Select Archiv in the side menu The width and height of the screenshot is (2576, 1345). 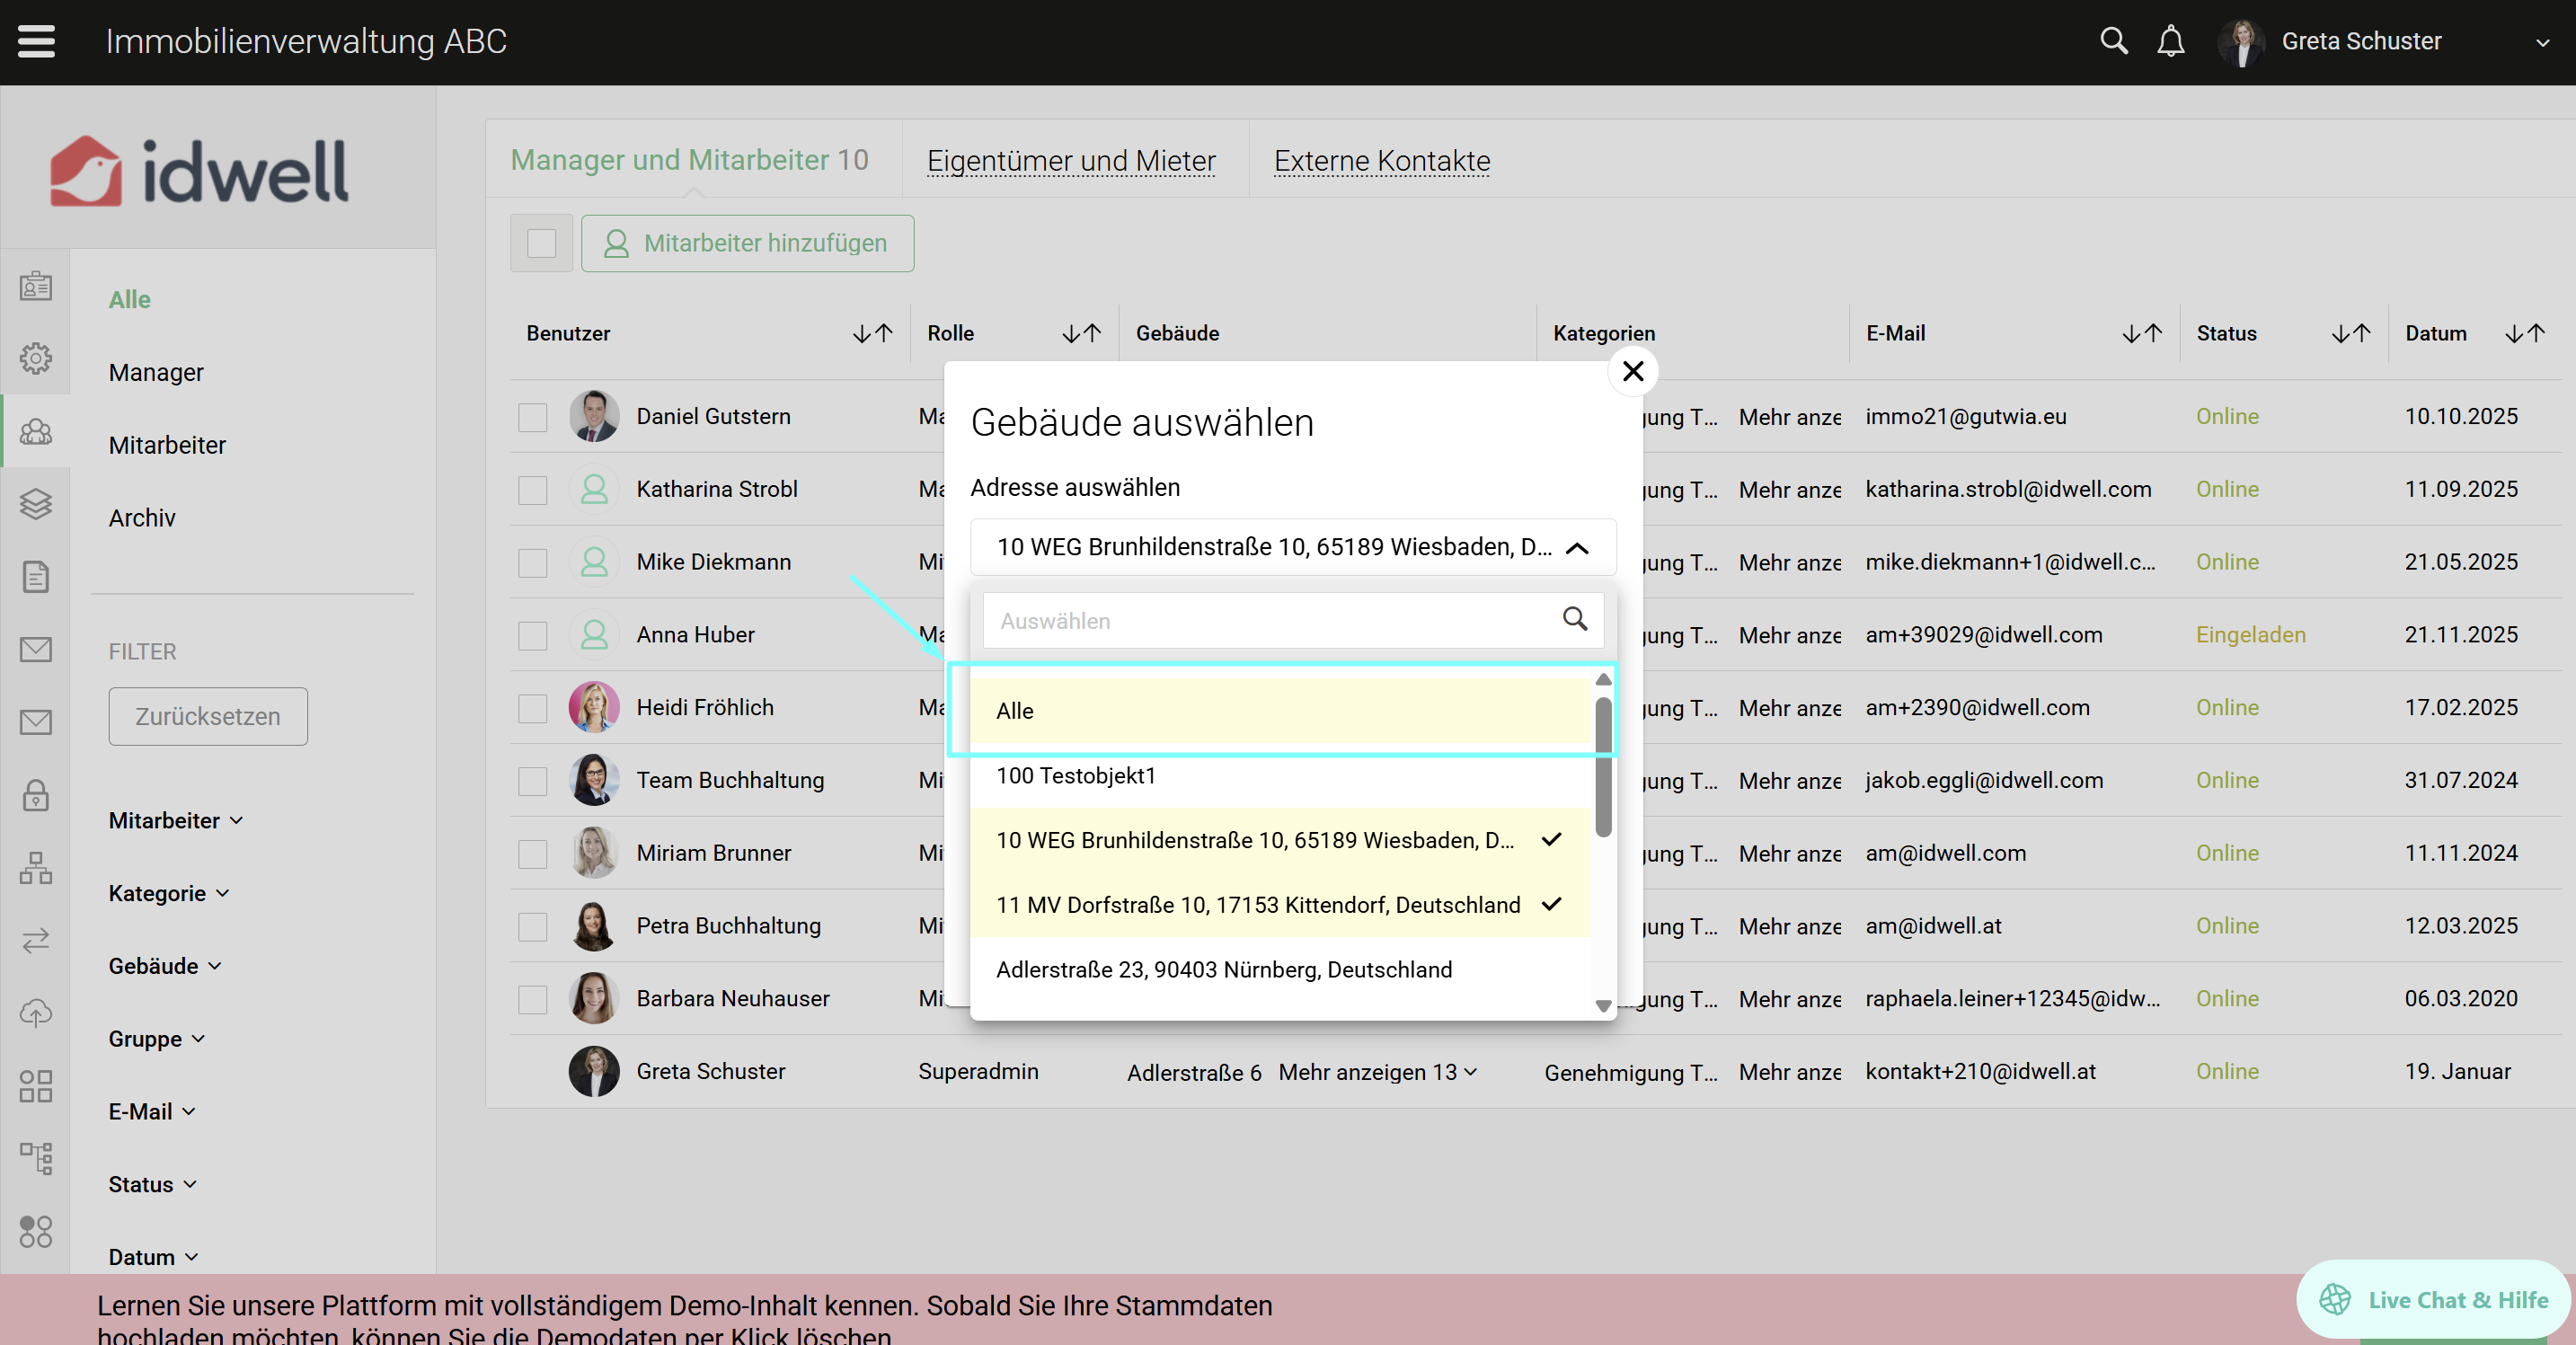142,517
